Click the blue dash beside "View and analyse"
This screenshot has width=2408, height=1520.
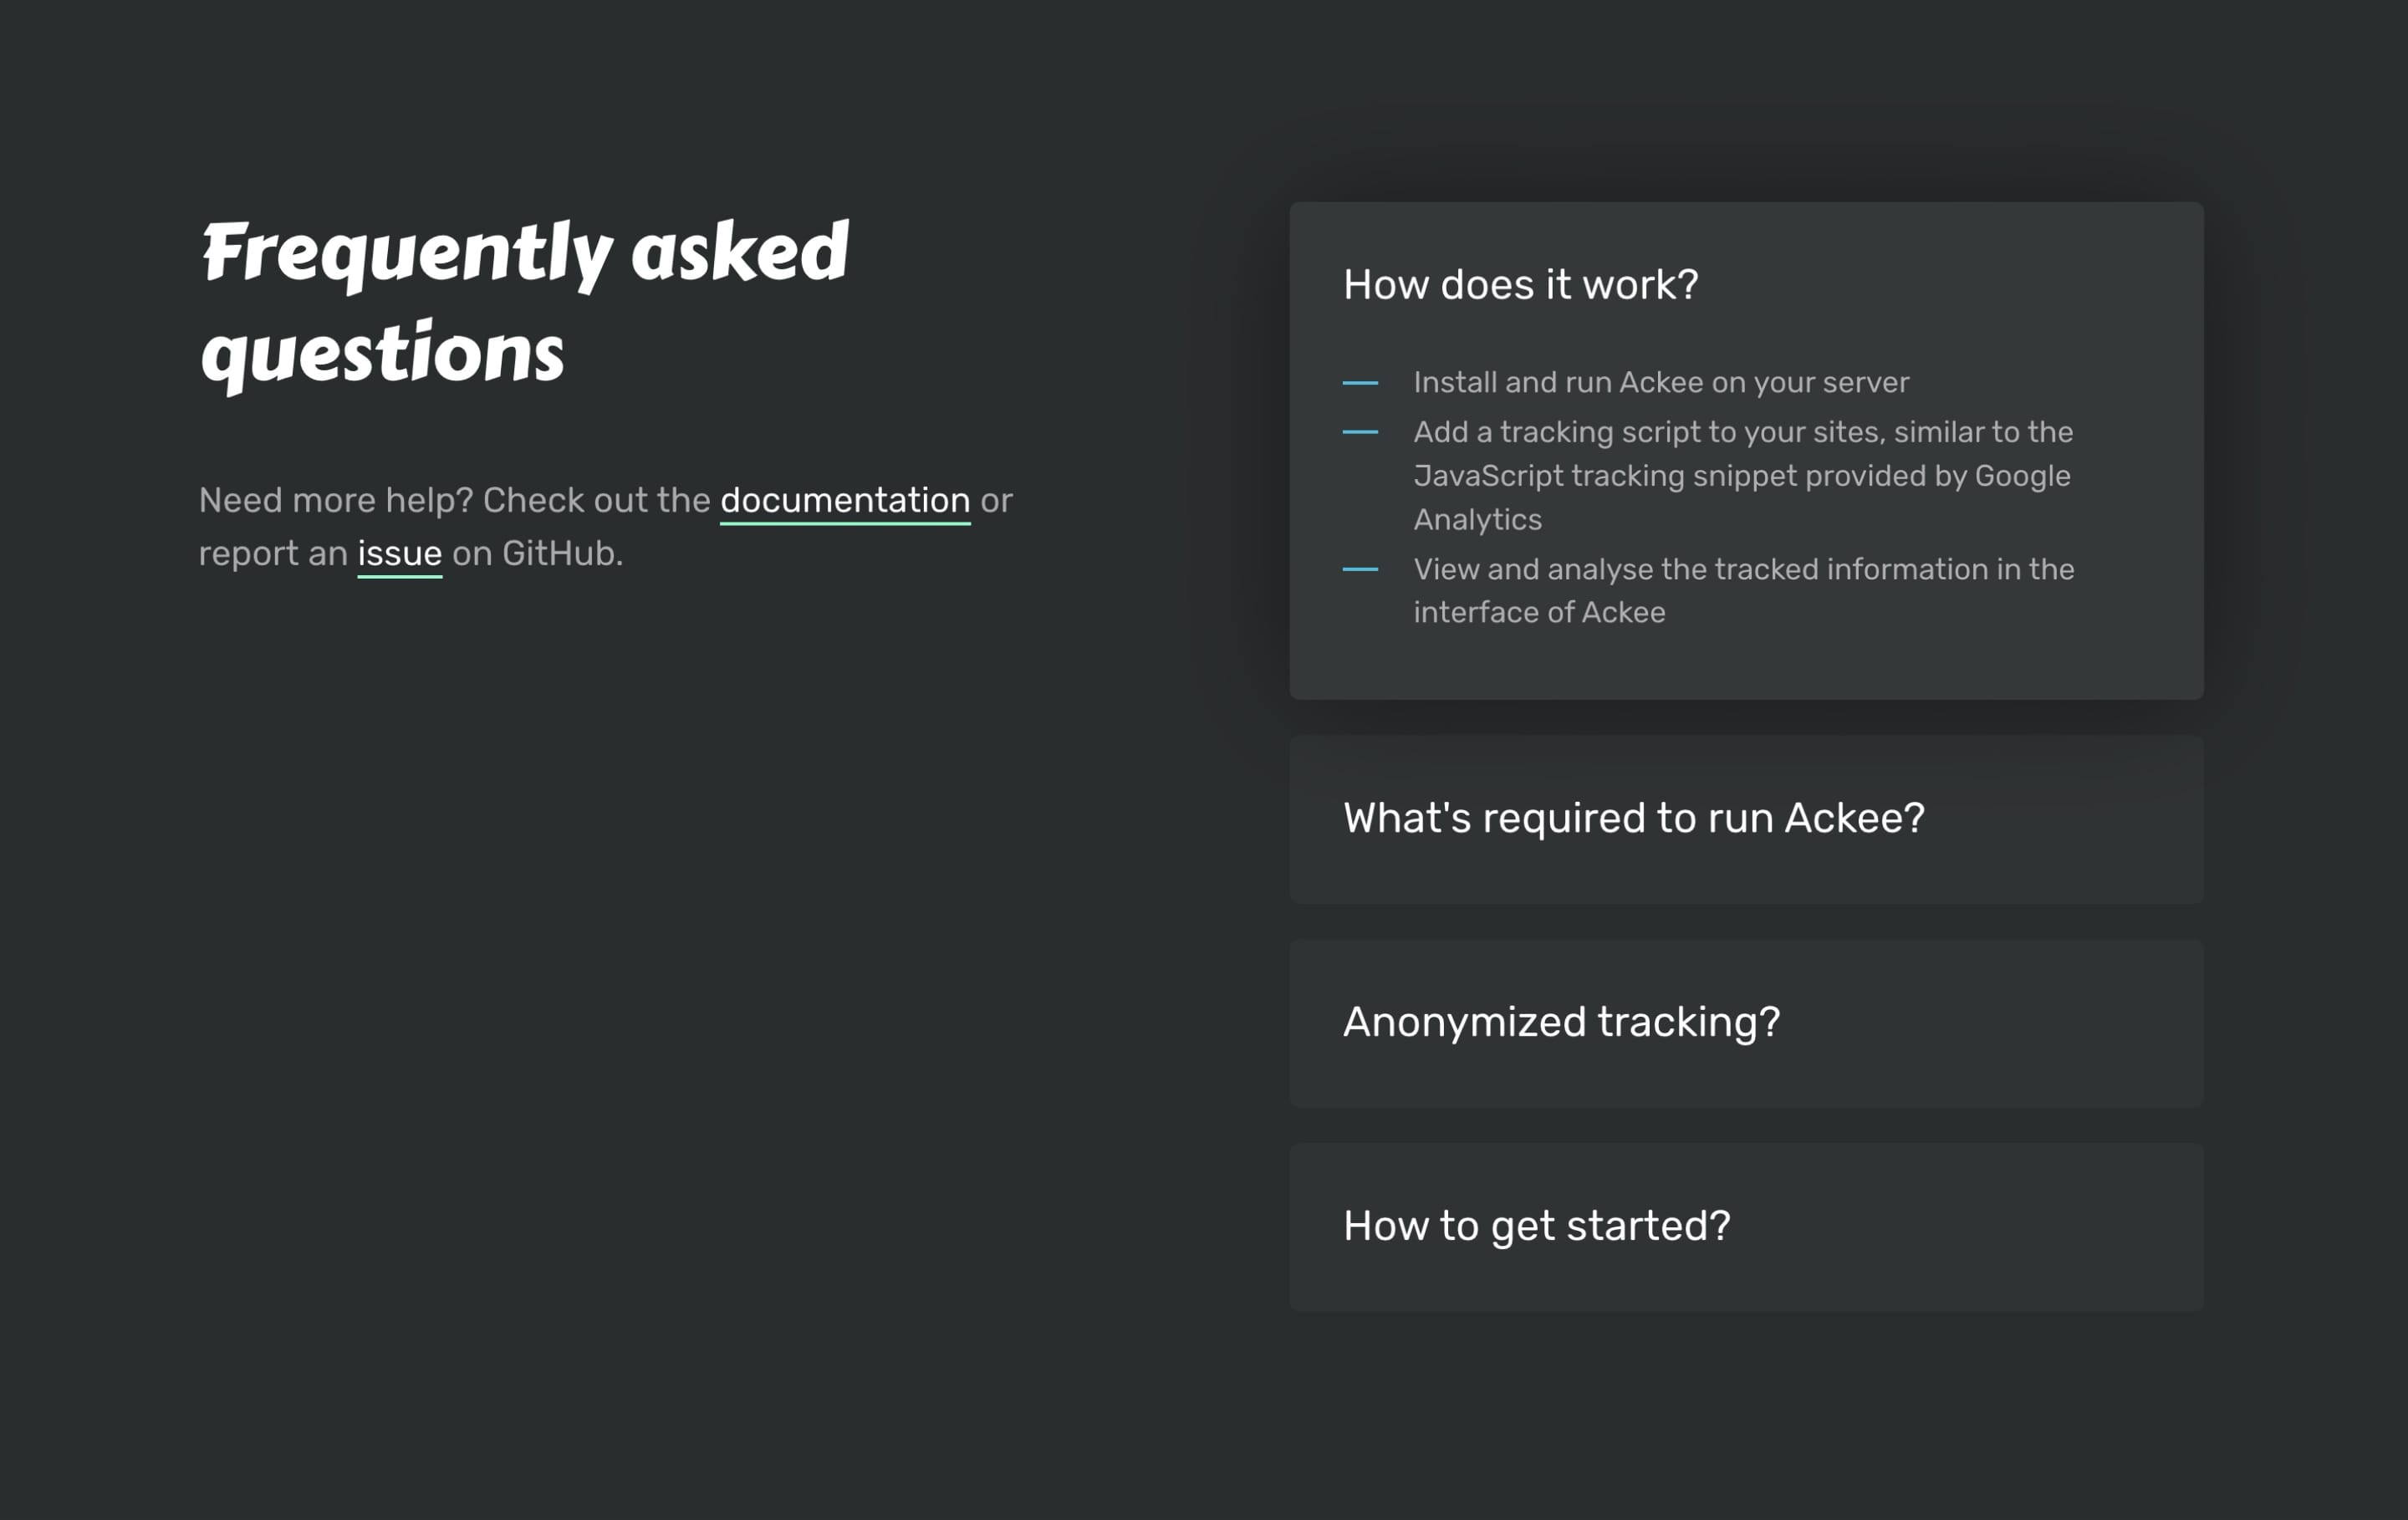pyautogui.click(x=1360, y=569)
